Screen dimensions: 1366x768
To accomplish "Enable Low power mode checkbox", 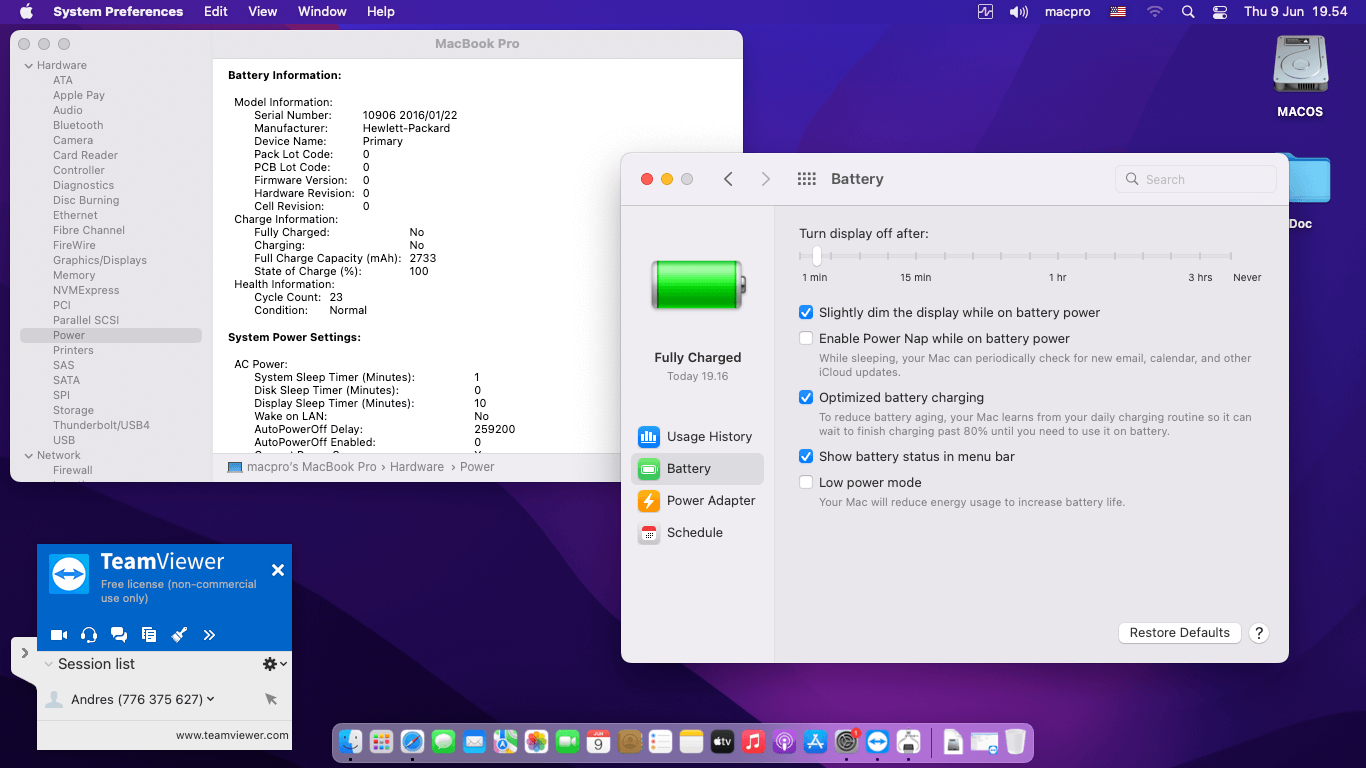I will pyautogui.click(x=806, y=482).
